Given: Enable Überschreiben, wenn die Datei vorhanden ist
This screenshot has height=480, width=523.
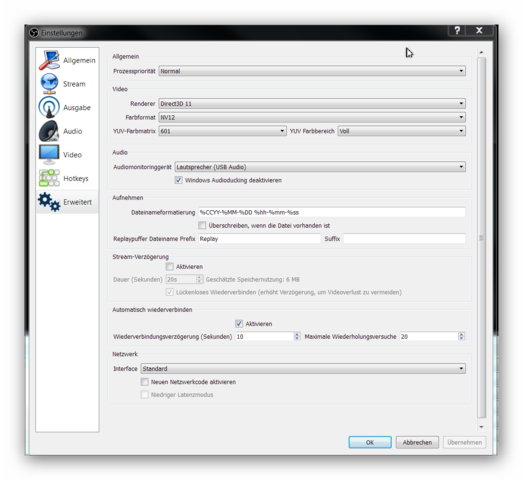Looking at the screenshot, I should [x=202, y=225].
